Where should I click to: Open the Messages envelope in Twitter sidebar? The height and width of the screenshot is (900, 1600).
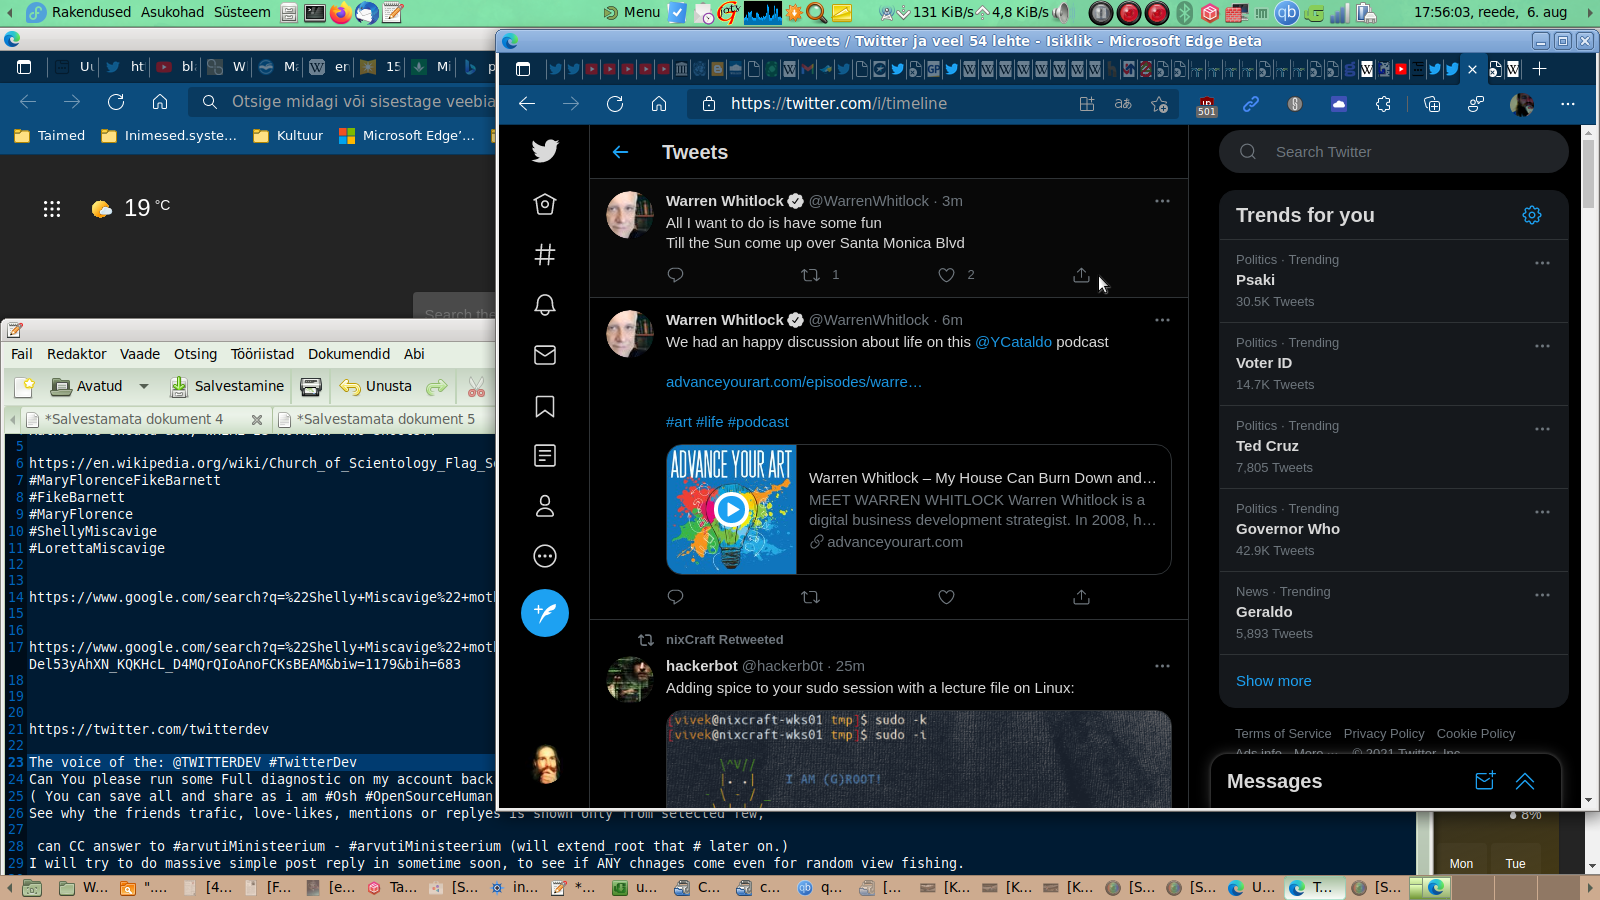pyautogui.click(x=545, y=355)
